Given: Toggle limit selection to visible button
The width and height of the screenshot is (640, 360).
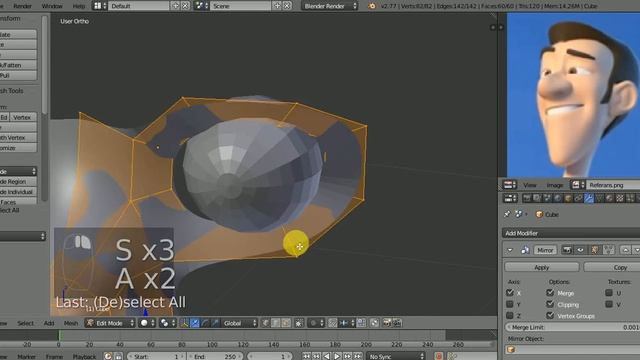Looking at the screenshot, I should pos(299,323).
